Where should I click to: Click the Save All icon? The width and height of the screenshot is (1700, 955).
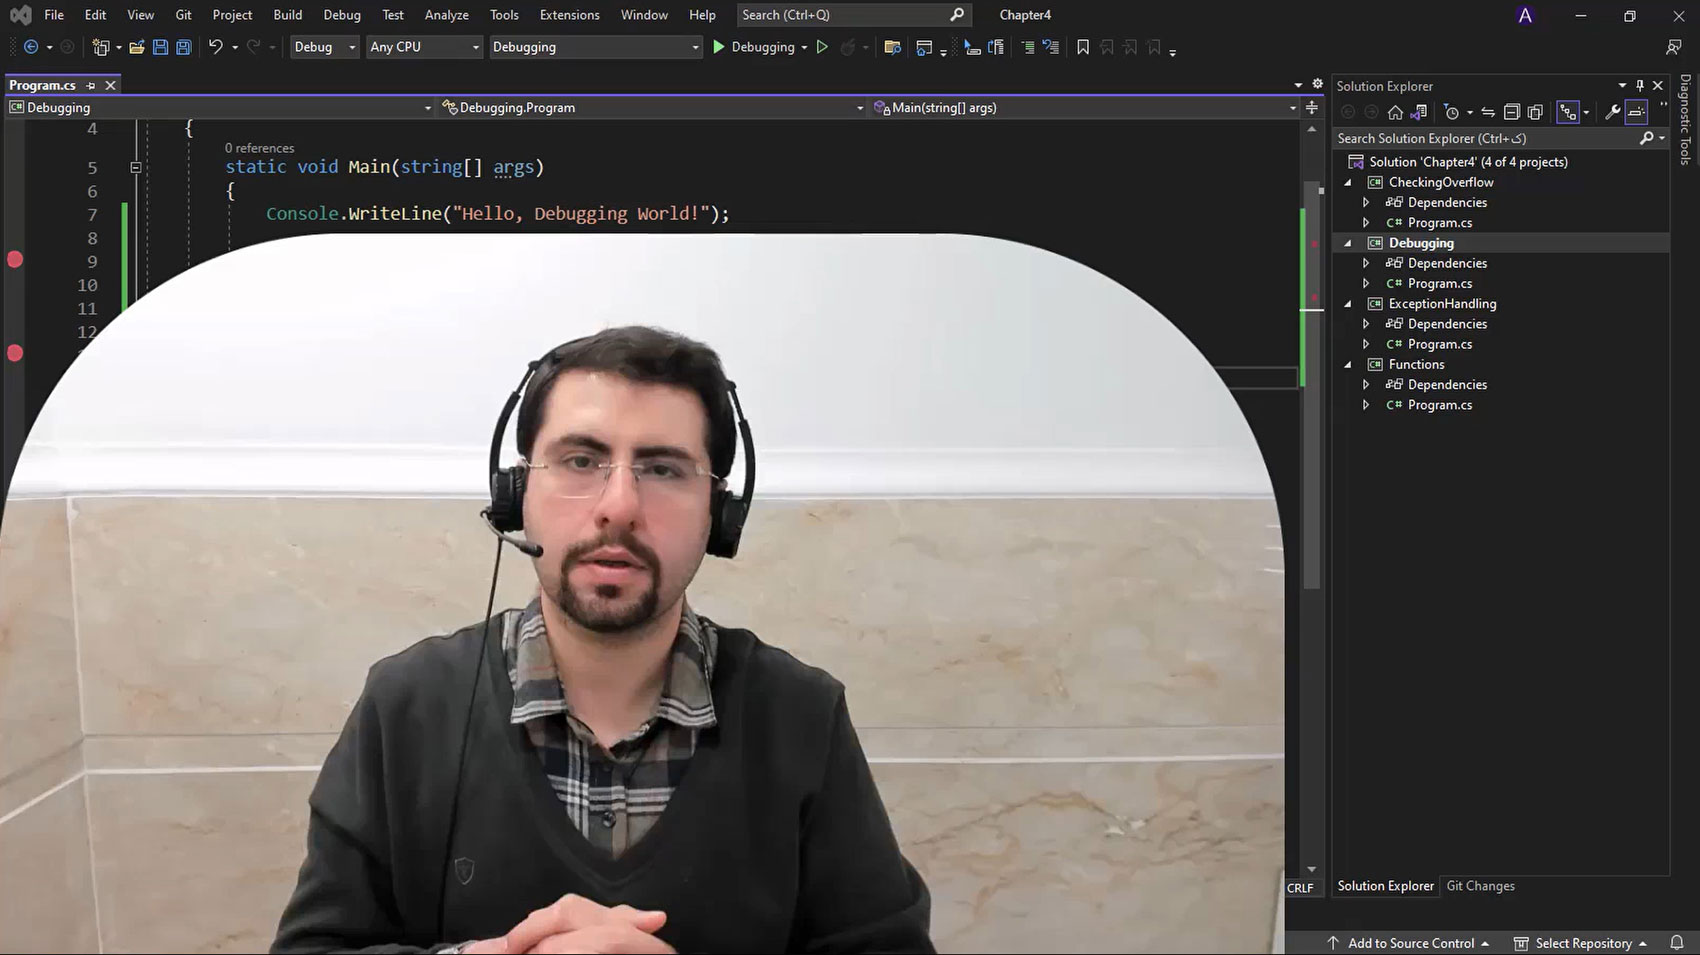pos(184,47)
